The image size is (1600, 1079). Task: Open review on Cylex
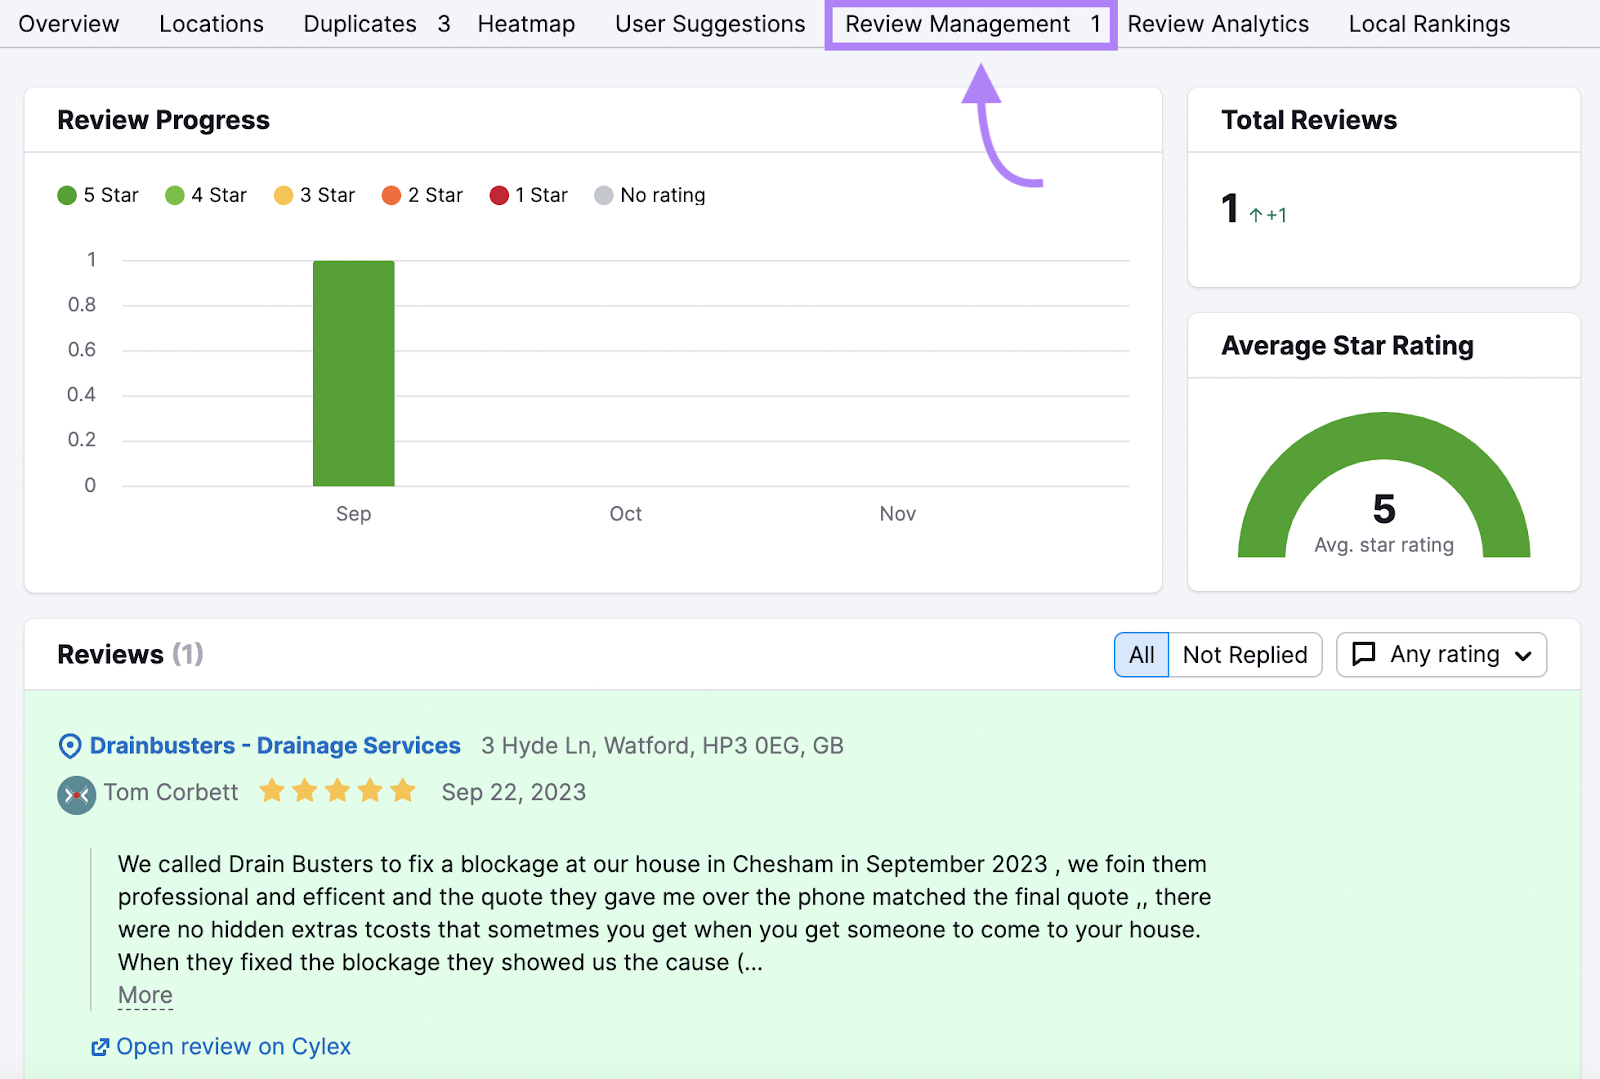click(x=233, y=1046)
